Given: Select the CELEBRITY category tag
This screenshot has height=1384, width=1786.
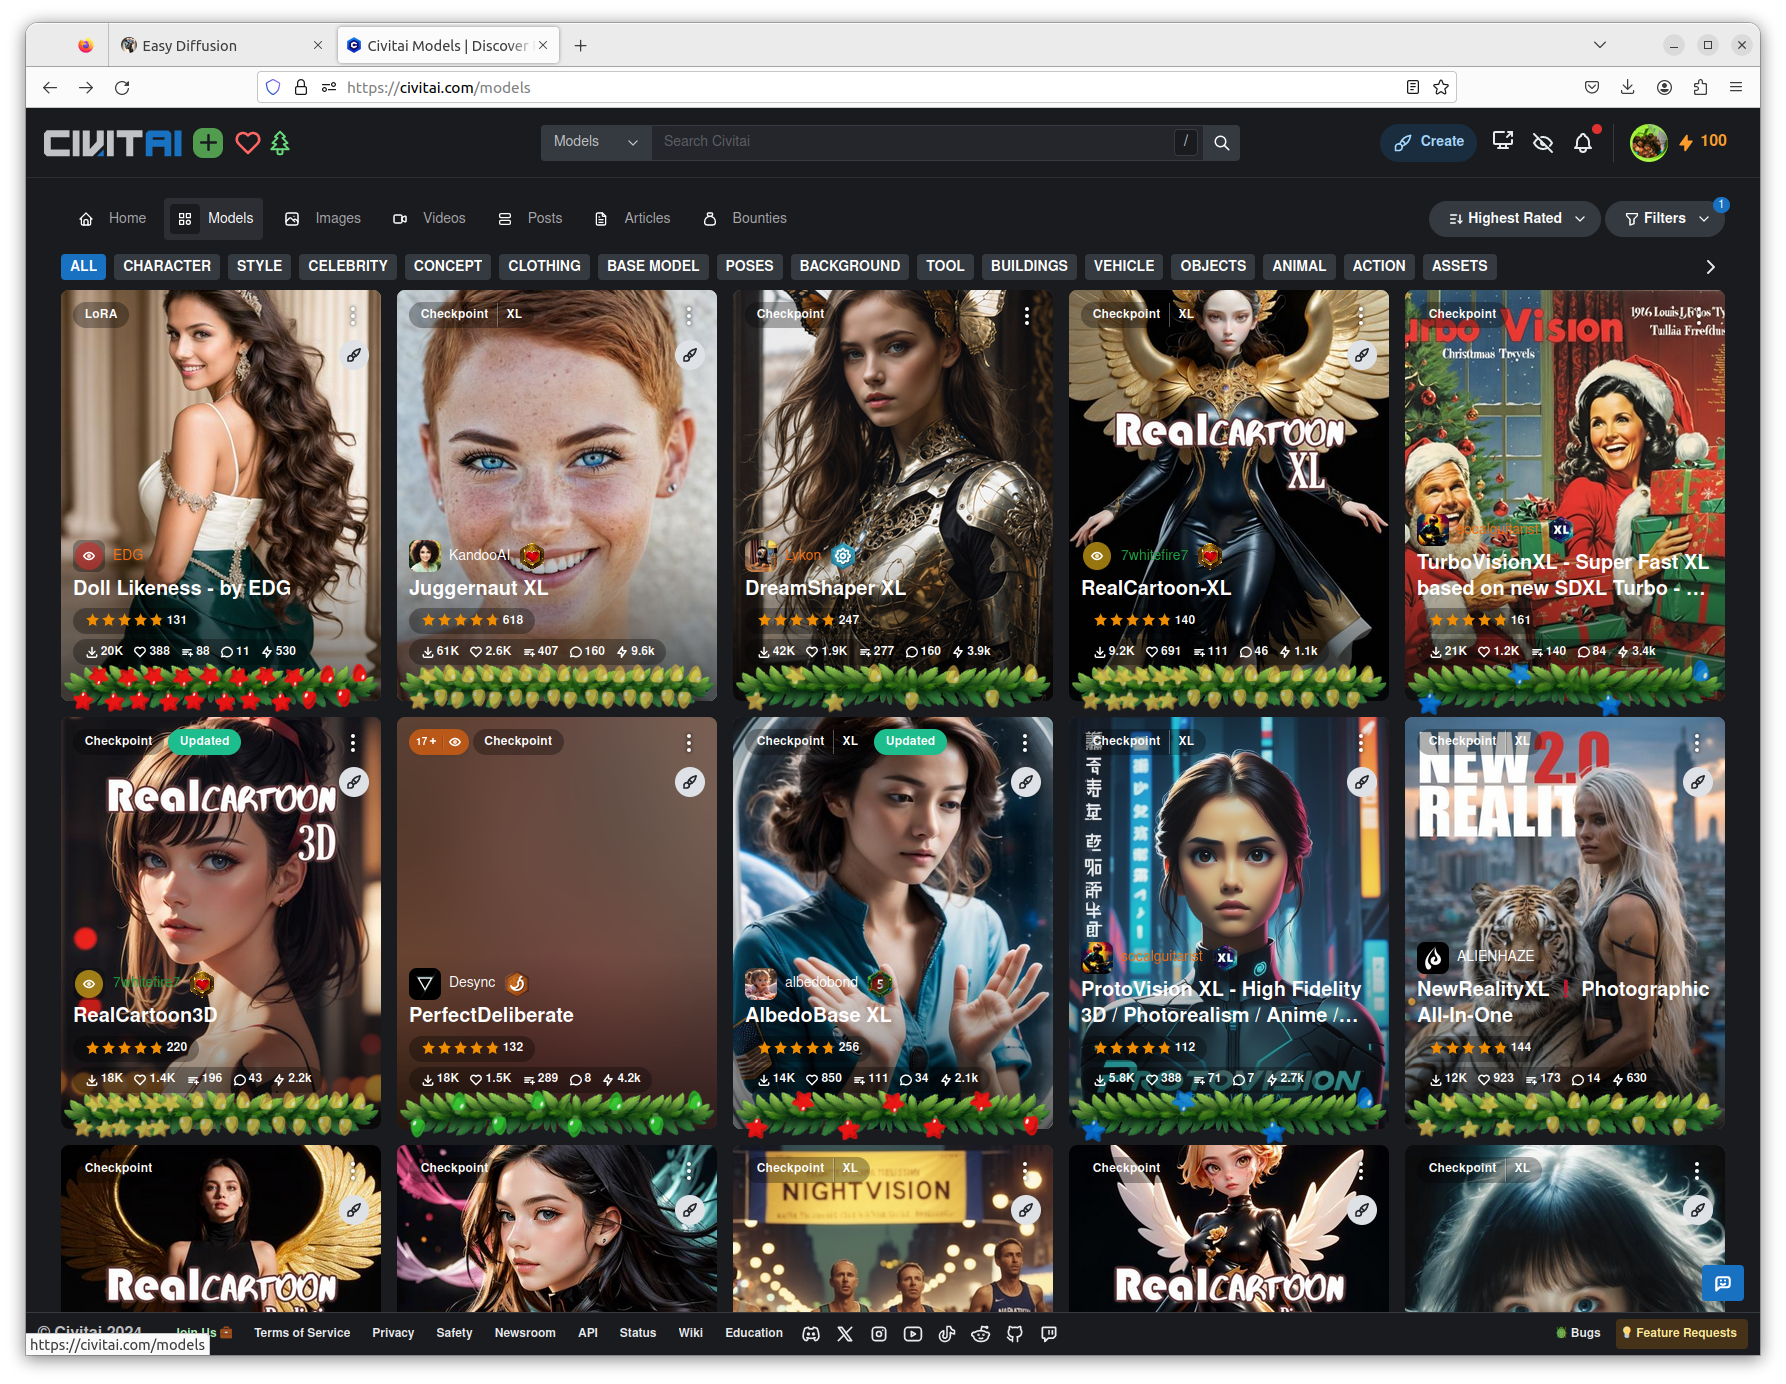Looking at the screenshot, I should [347, 266].
